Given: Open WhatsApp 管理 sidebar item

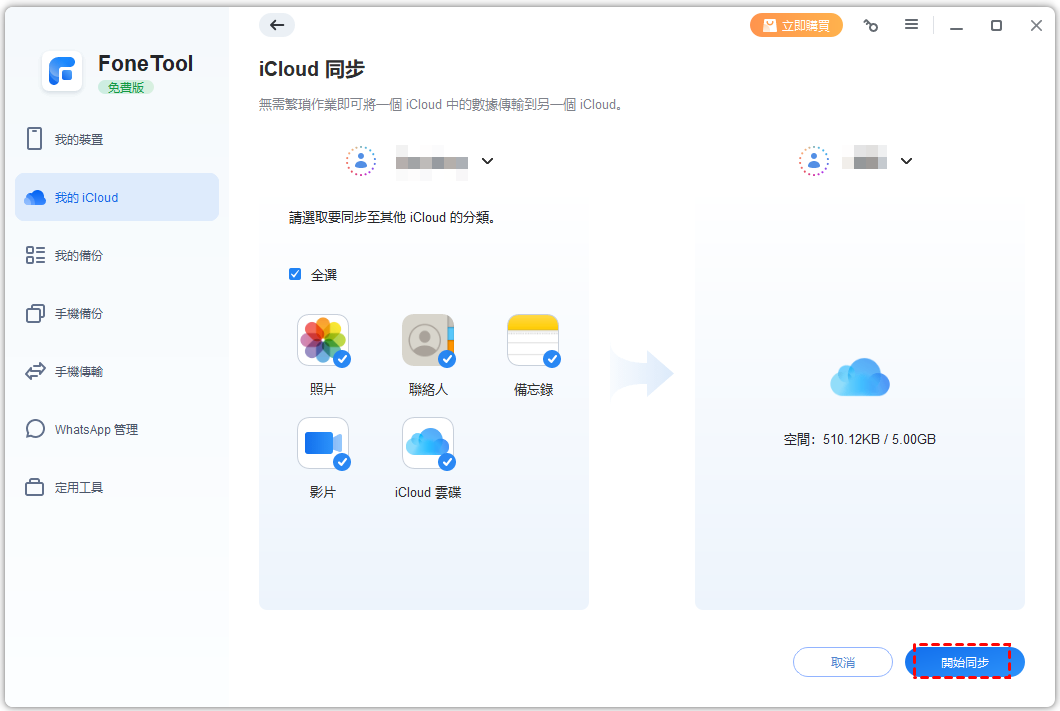Looking at the screenshot, I should pyautogui.click(x=96, y=430).
